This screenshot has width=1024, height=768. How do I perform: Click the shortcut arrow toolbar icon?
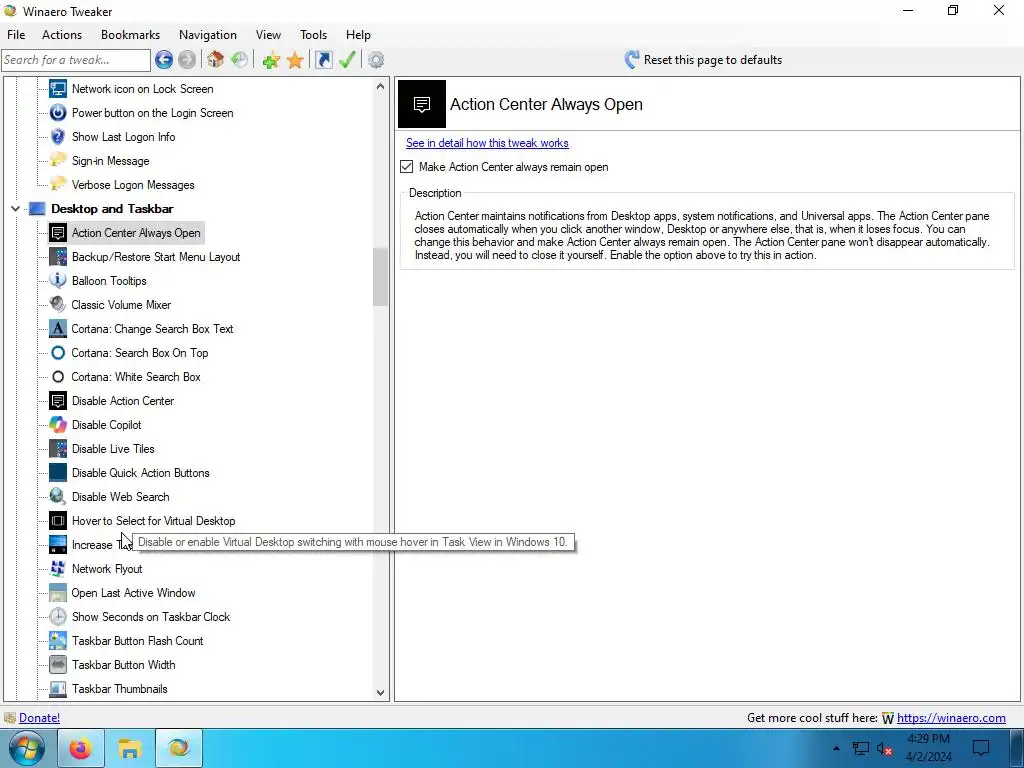pos(323,60)
